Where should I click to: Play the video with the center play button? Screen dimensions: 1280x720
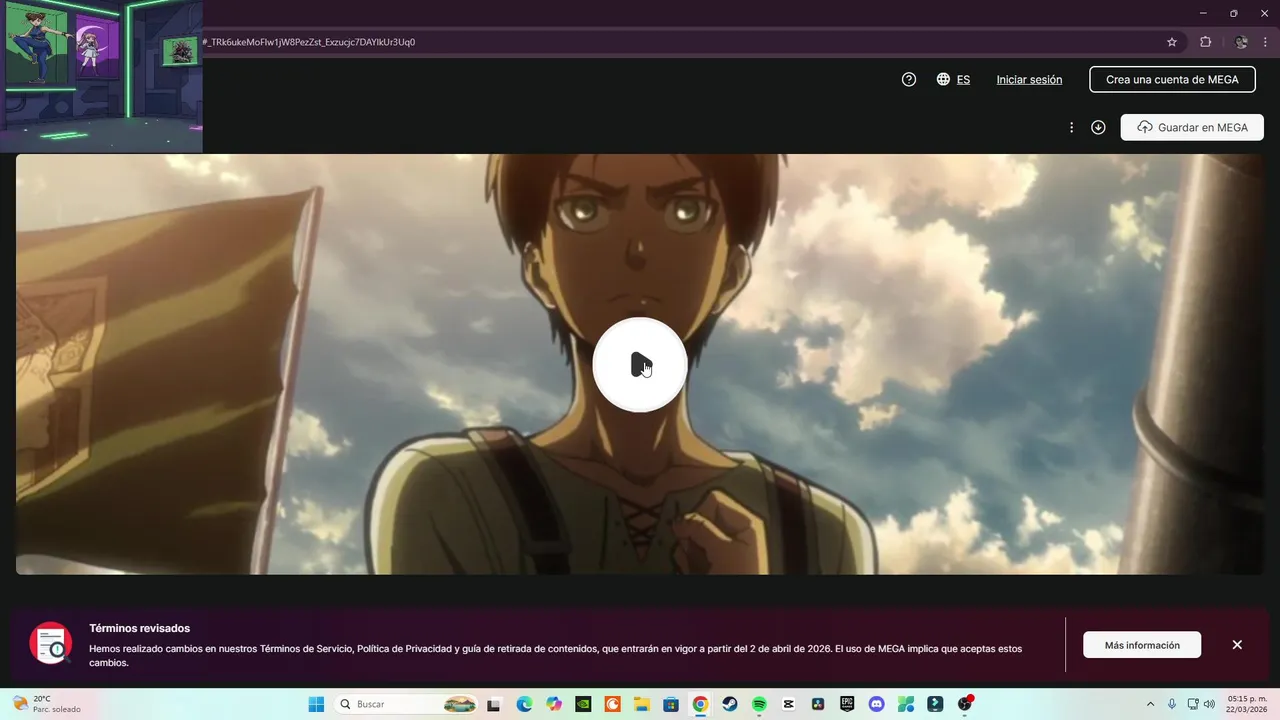[640, 365]
